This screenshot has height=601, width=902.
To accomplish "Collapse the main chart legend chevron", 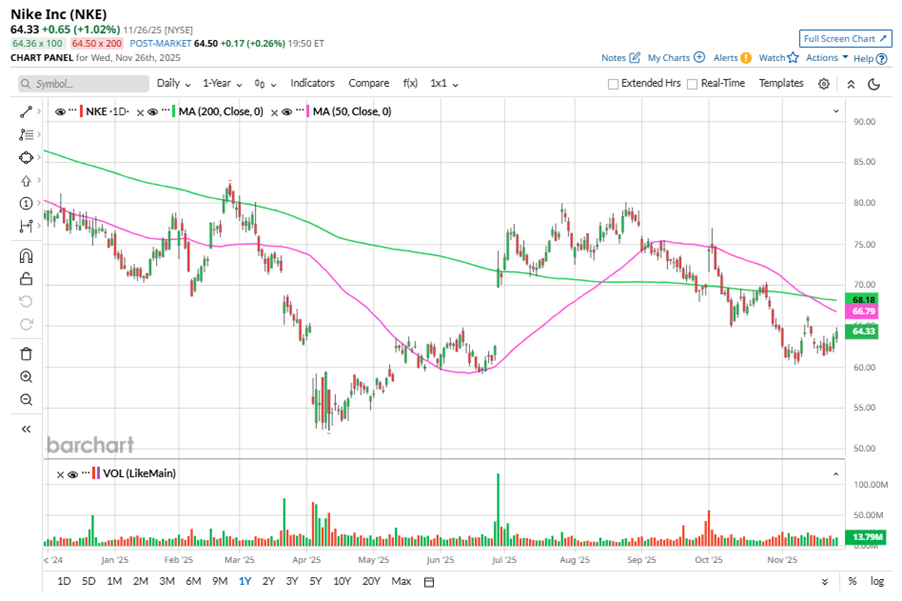I will point(836,112).
